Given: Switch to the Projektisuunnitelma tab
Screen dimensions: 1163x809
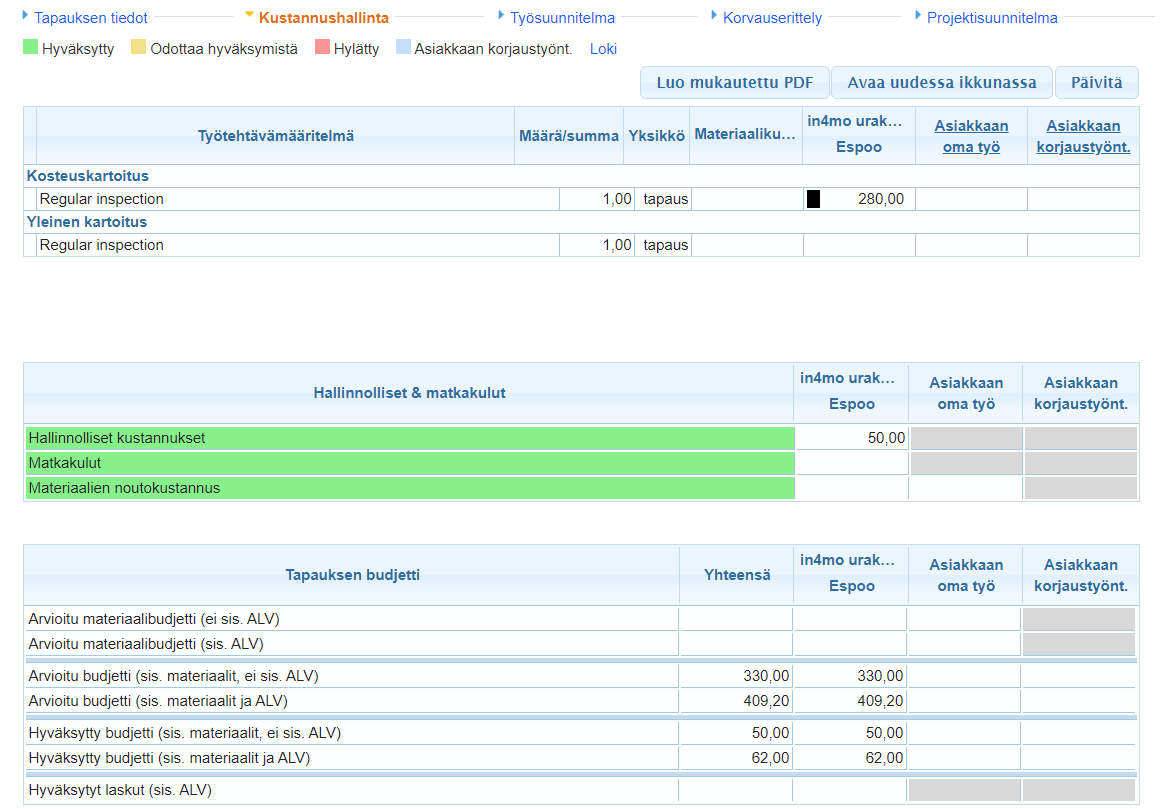Looking at the screenshot, I should pos(991,18).
